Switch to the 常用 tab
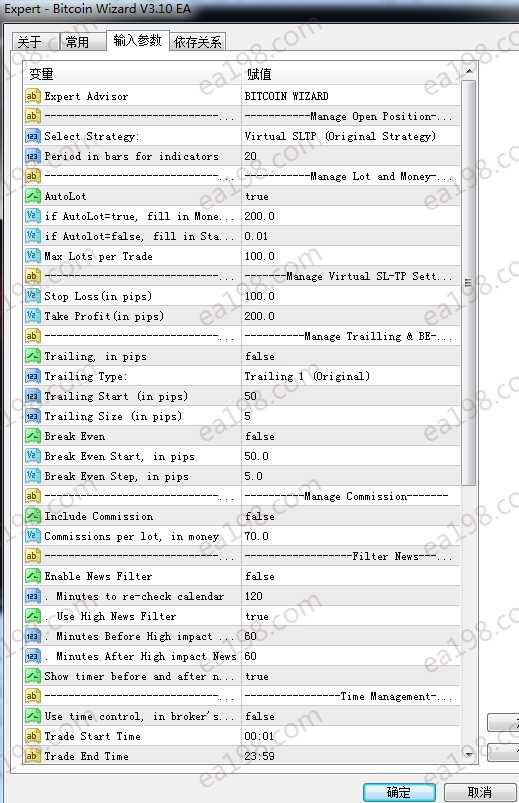 (78, 42)
